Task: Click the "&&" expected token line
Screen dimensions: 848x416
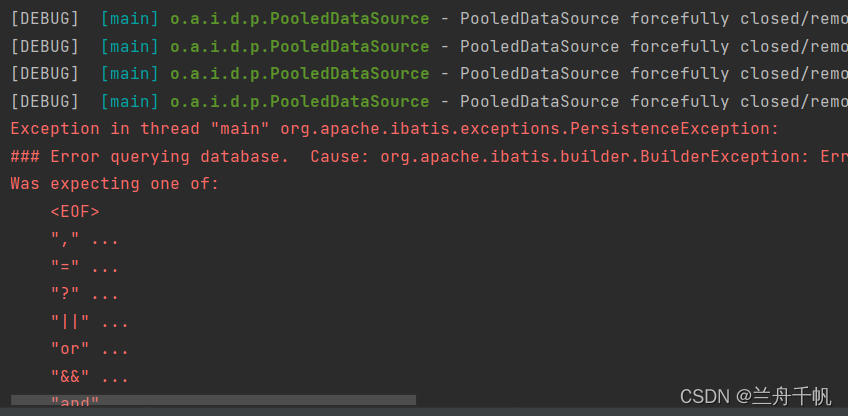Action: click(89, 377)
